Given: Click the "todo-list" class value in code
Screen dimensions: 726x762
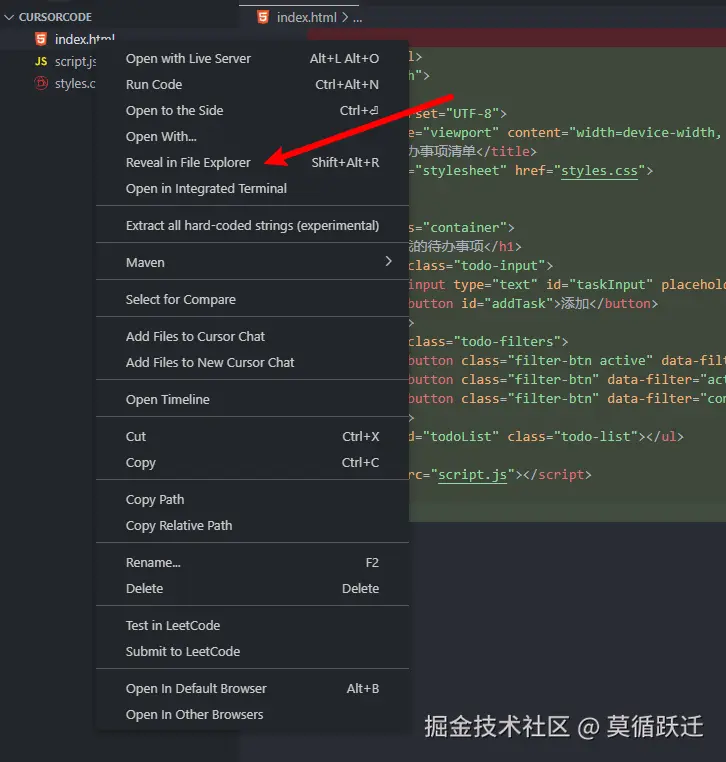Looking at the screenshot, I should 595,437.
